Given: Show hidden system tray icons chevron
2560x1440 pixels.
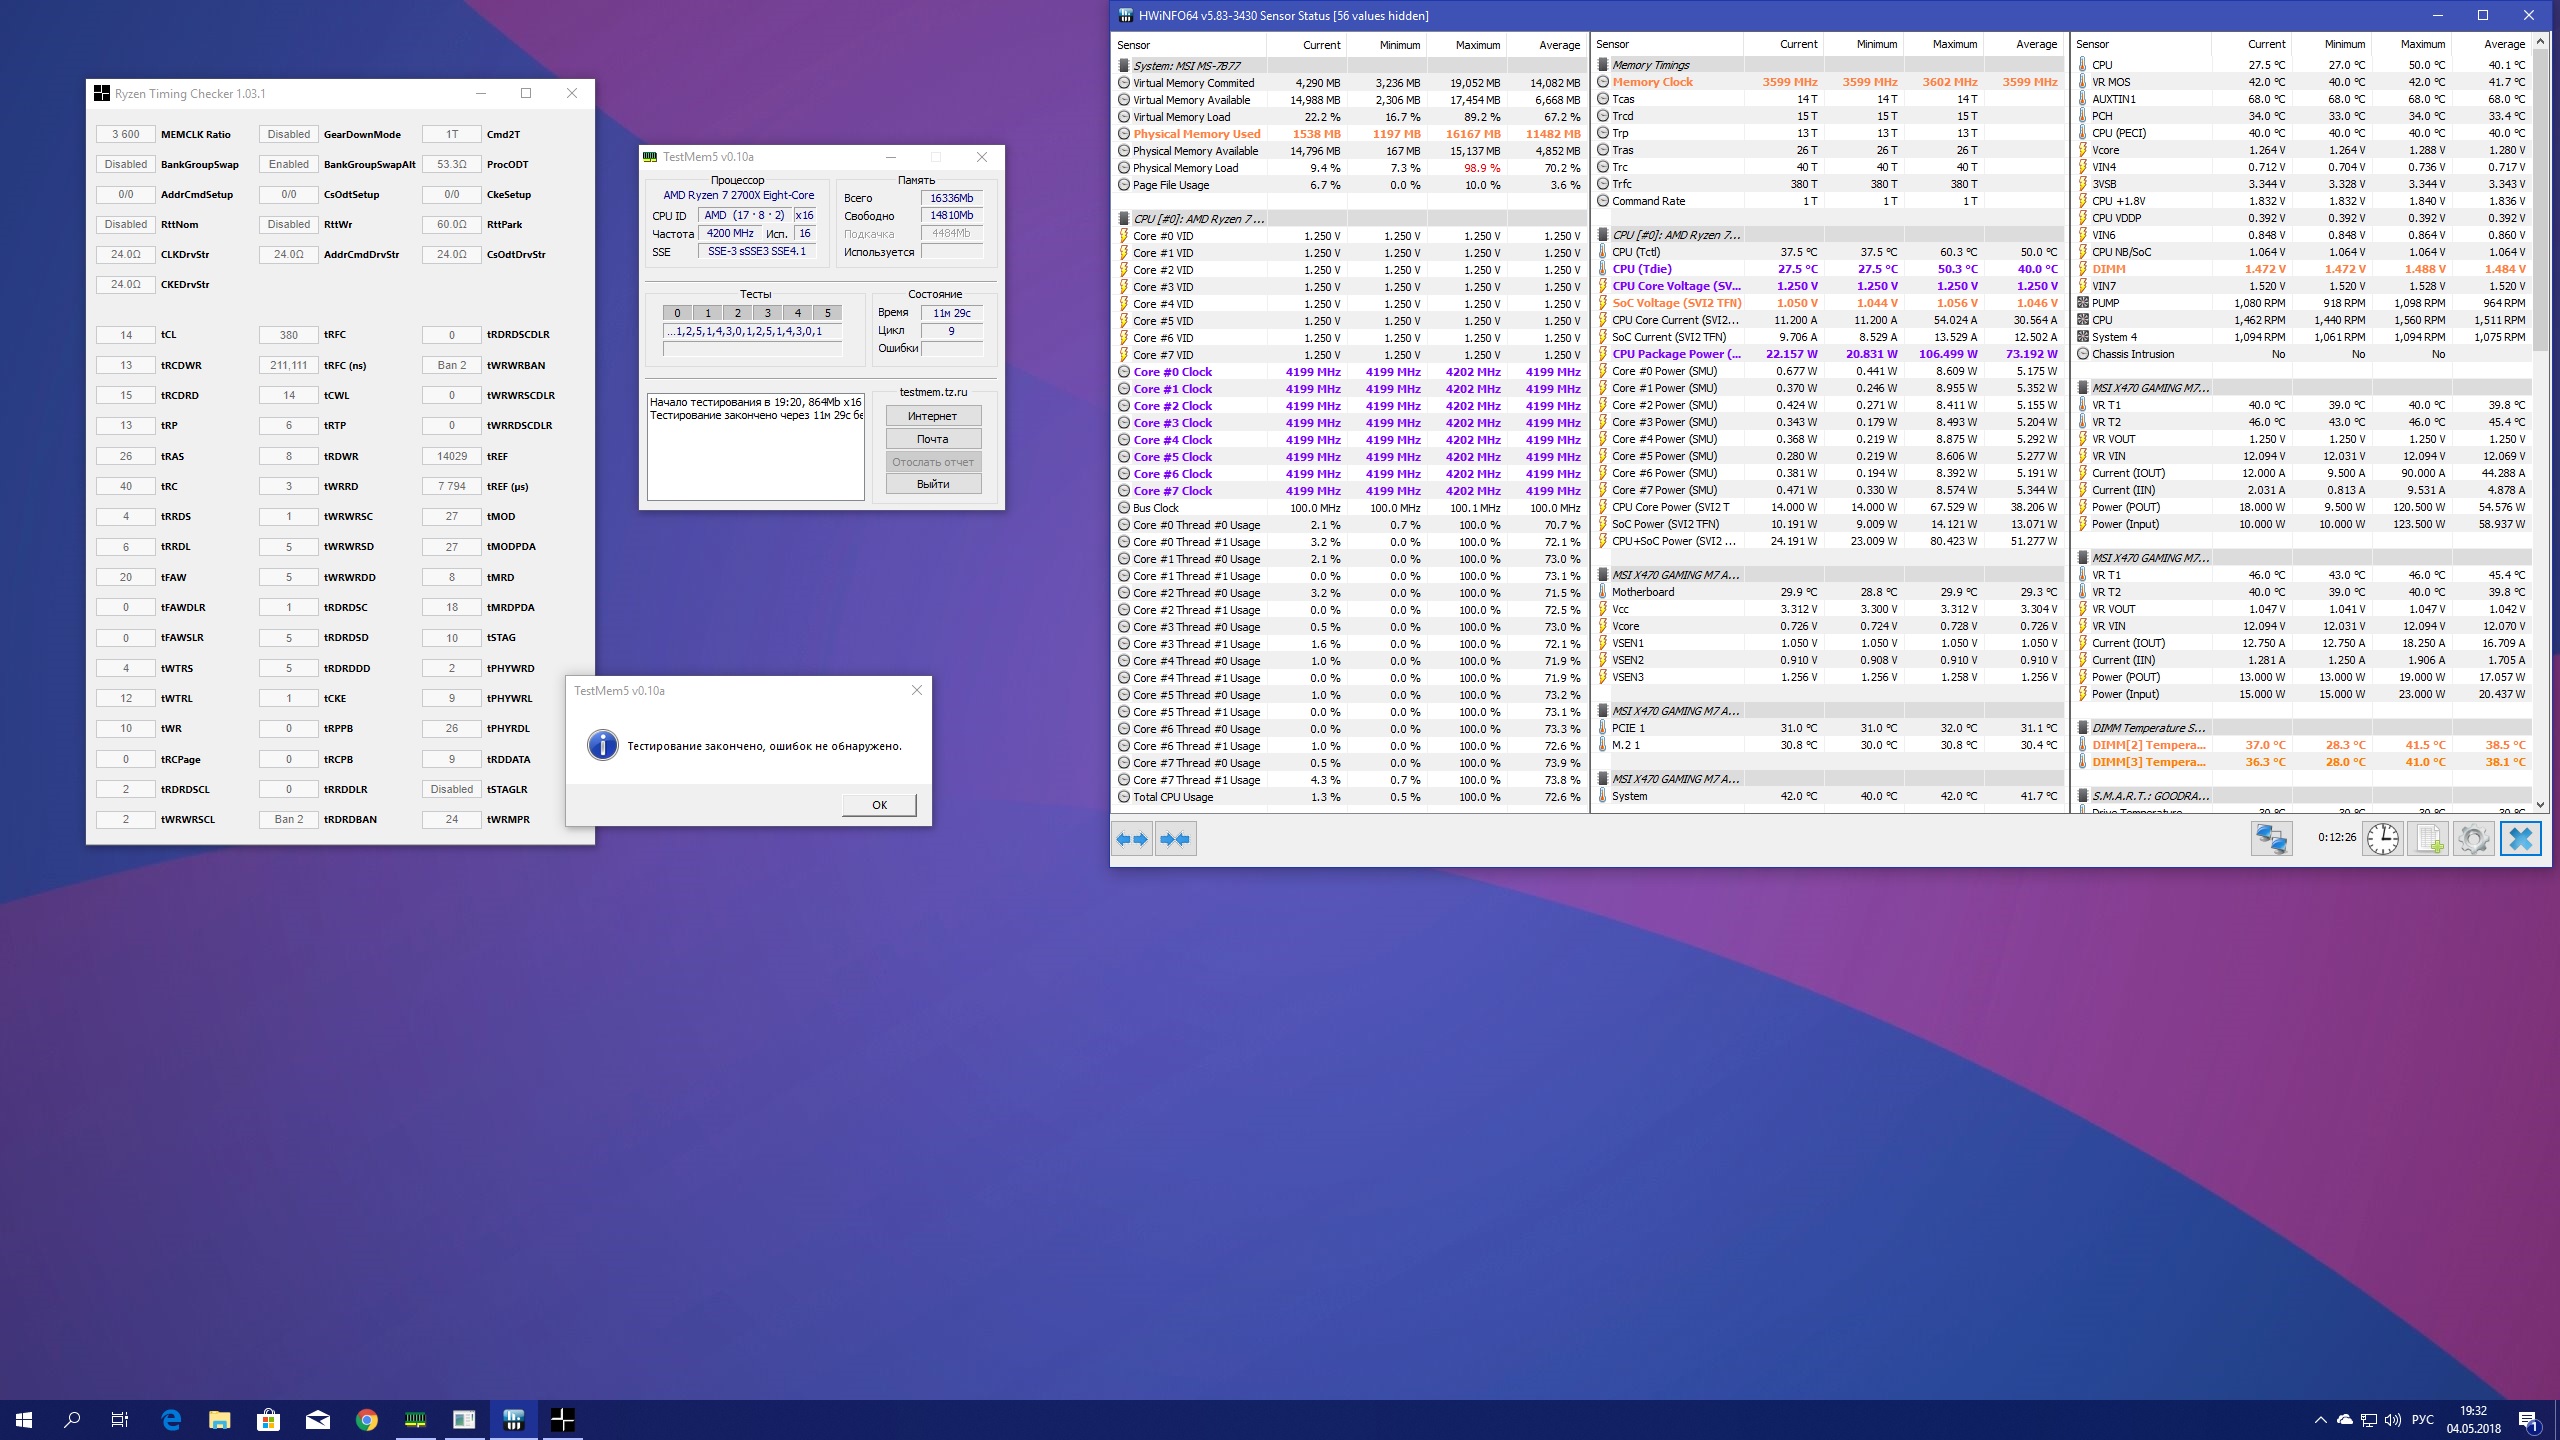Looking at the screenshot, I should point(2320,1420).
